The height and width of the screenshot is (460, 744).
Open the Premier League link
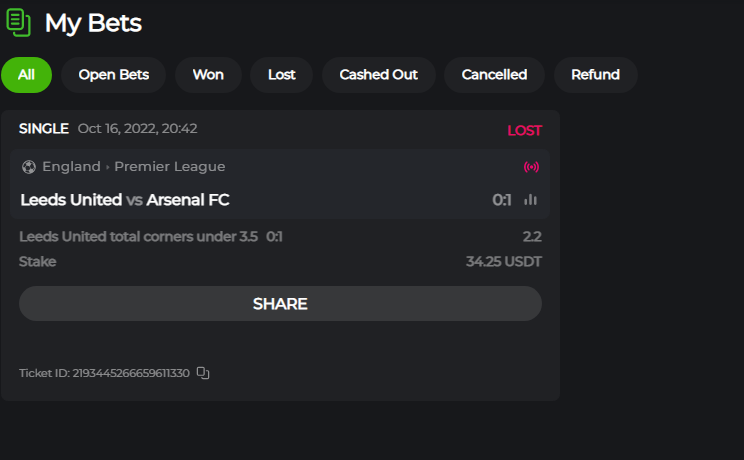click(x=170, y=167)
